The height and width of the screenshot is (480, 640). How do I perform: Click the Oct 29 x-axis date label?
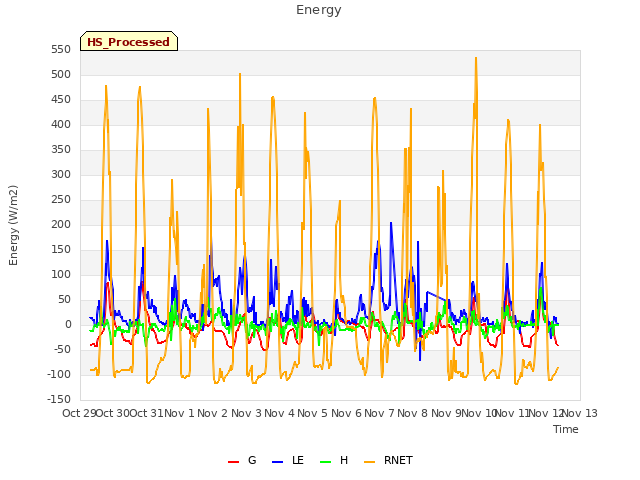coord(80,413)
